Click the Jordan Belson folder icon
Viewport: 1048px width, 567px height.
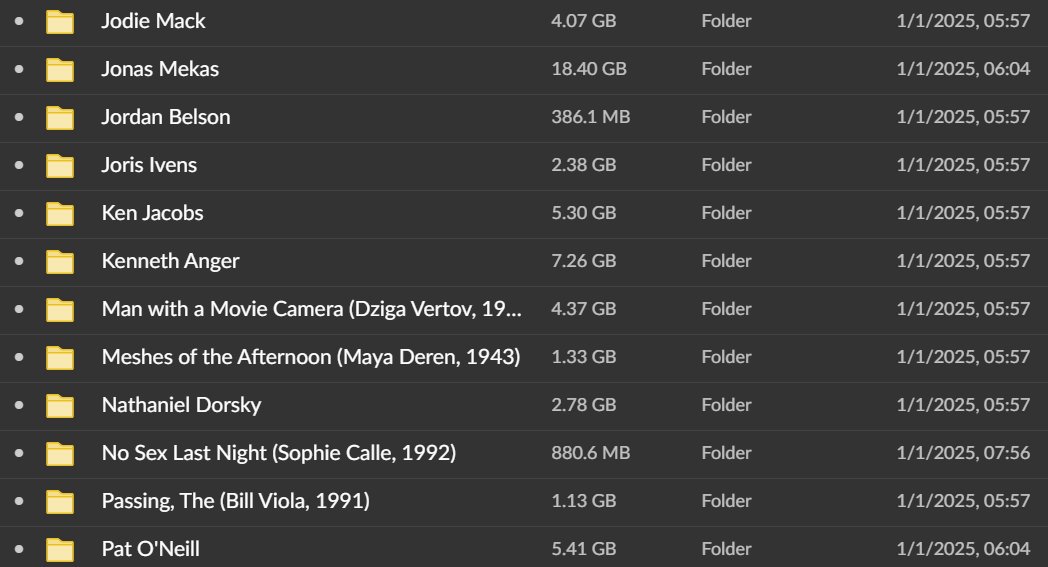coord(60,118)
